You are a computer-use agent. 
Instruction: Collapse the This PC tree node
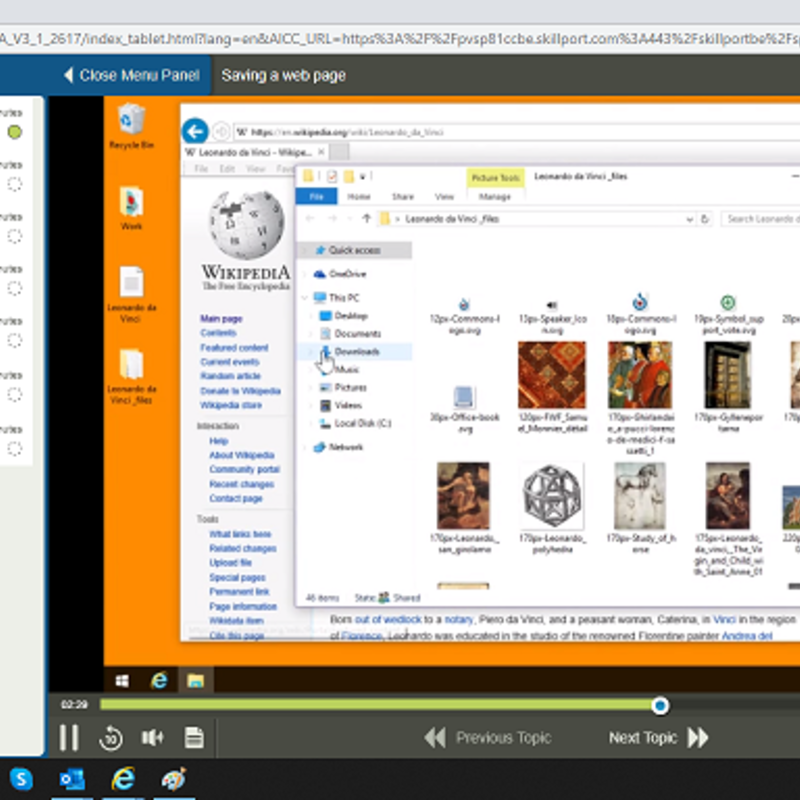coord(305,297)
